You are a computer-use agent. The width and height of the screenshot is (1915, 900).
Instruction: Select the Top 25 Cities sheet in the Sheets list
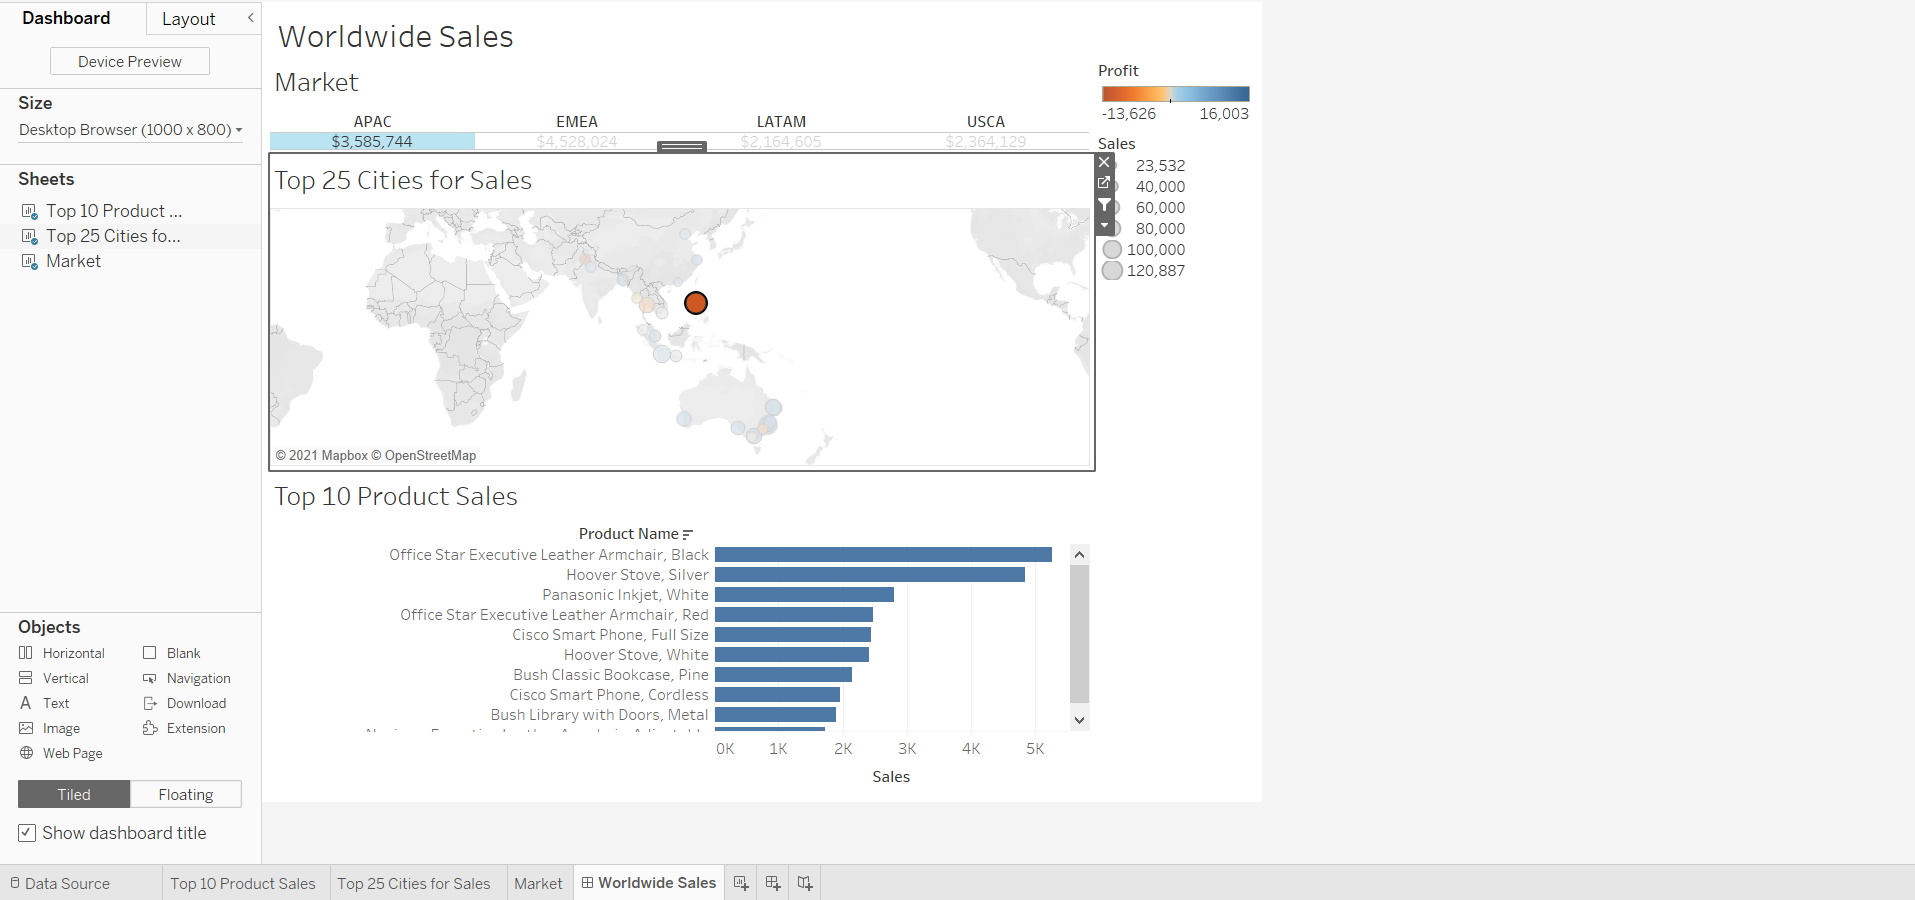tap(113, 236)
